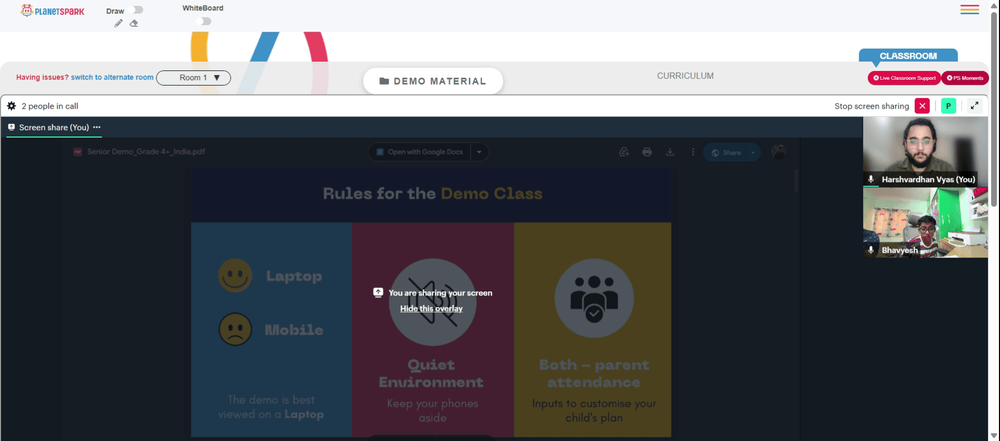Click Open with Google Docs button
The width and height of the screenshot is (1000, 441).
coord(420,152)
